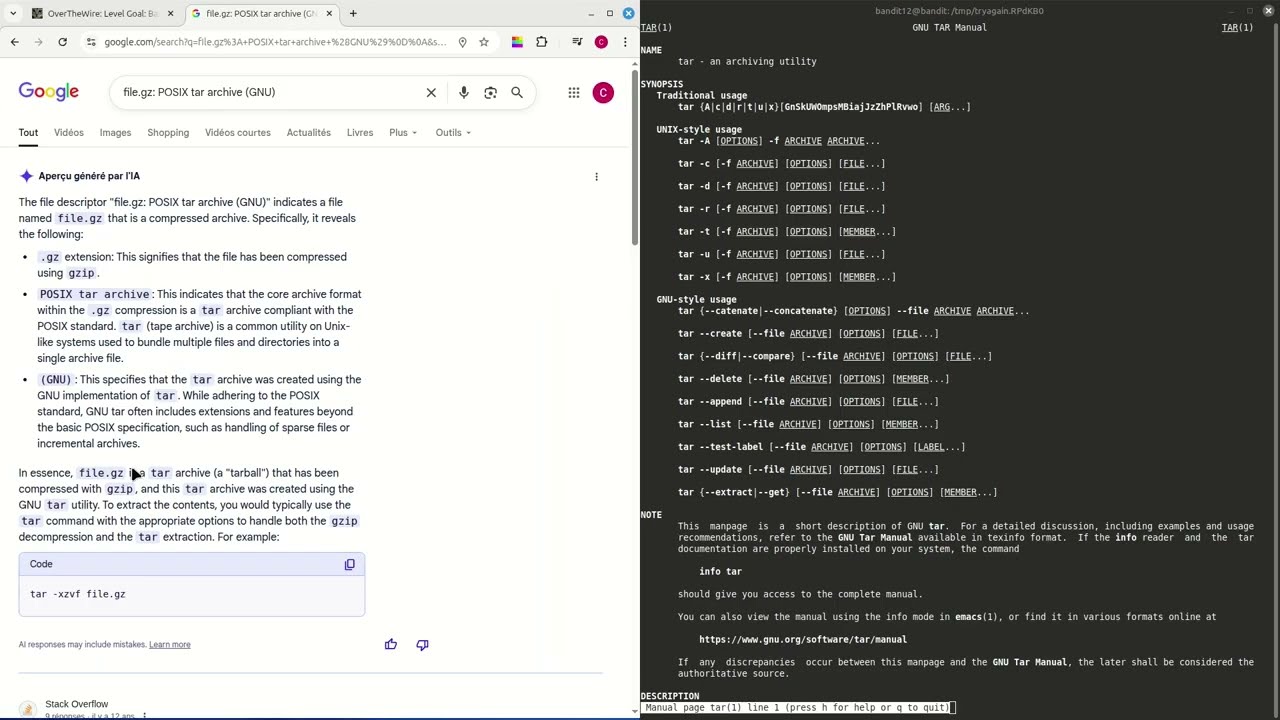The width and height of the screenshot is (1280, 720).
Task: Click into the Google search box
Action: click(x=265, y=92)
